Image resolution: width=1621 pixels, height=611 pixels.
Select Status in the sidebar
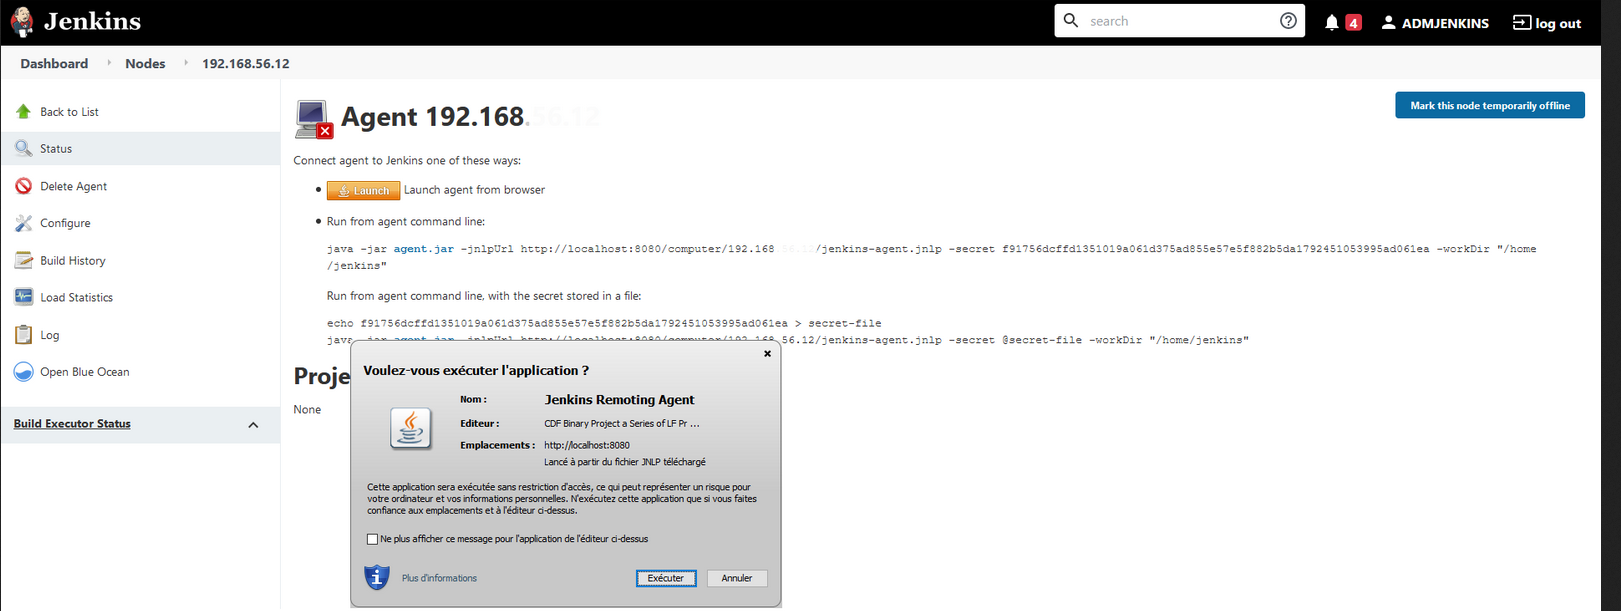140,148
